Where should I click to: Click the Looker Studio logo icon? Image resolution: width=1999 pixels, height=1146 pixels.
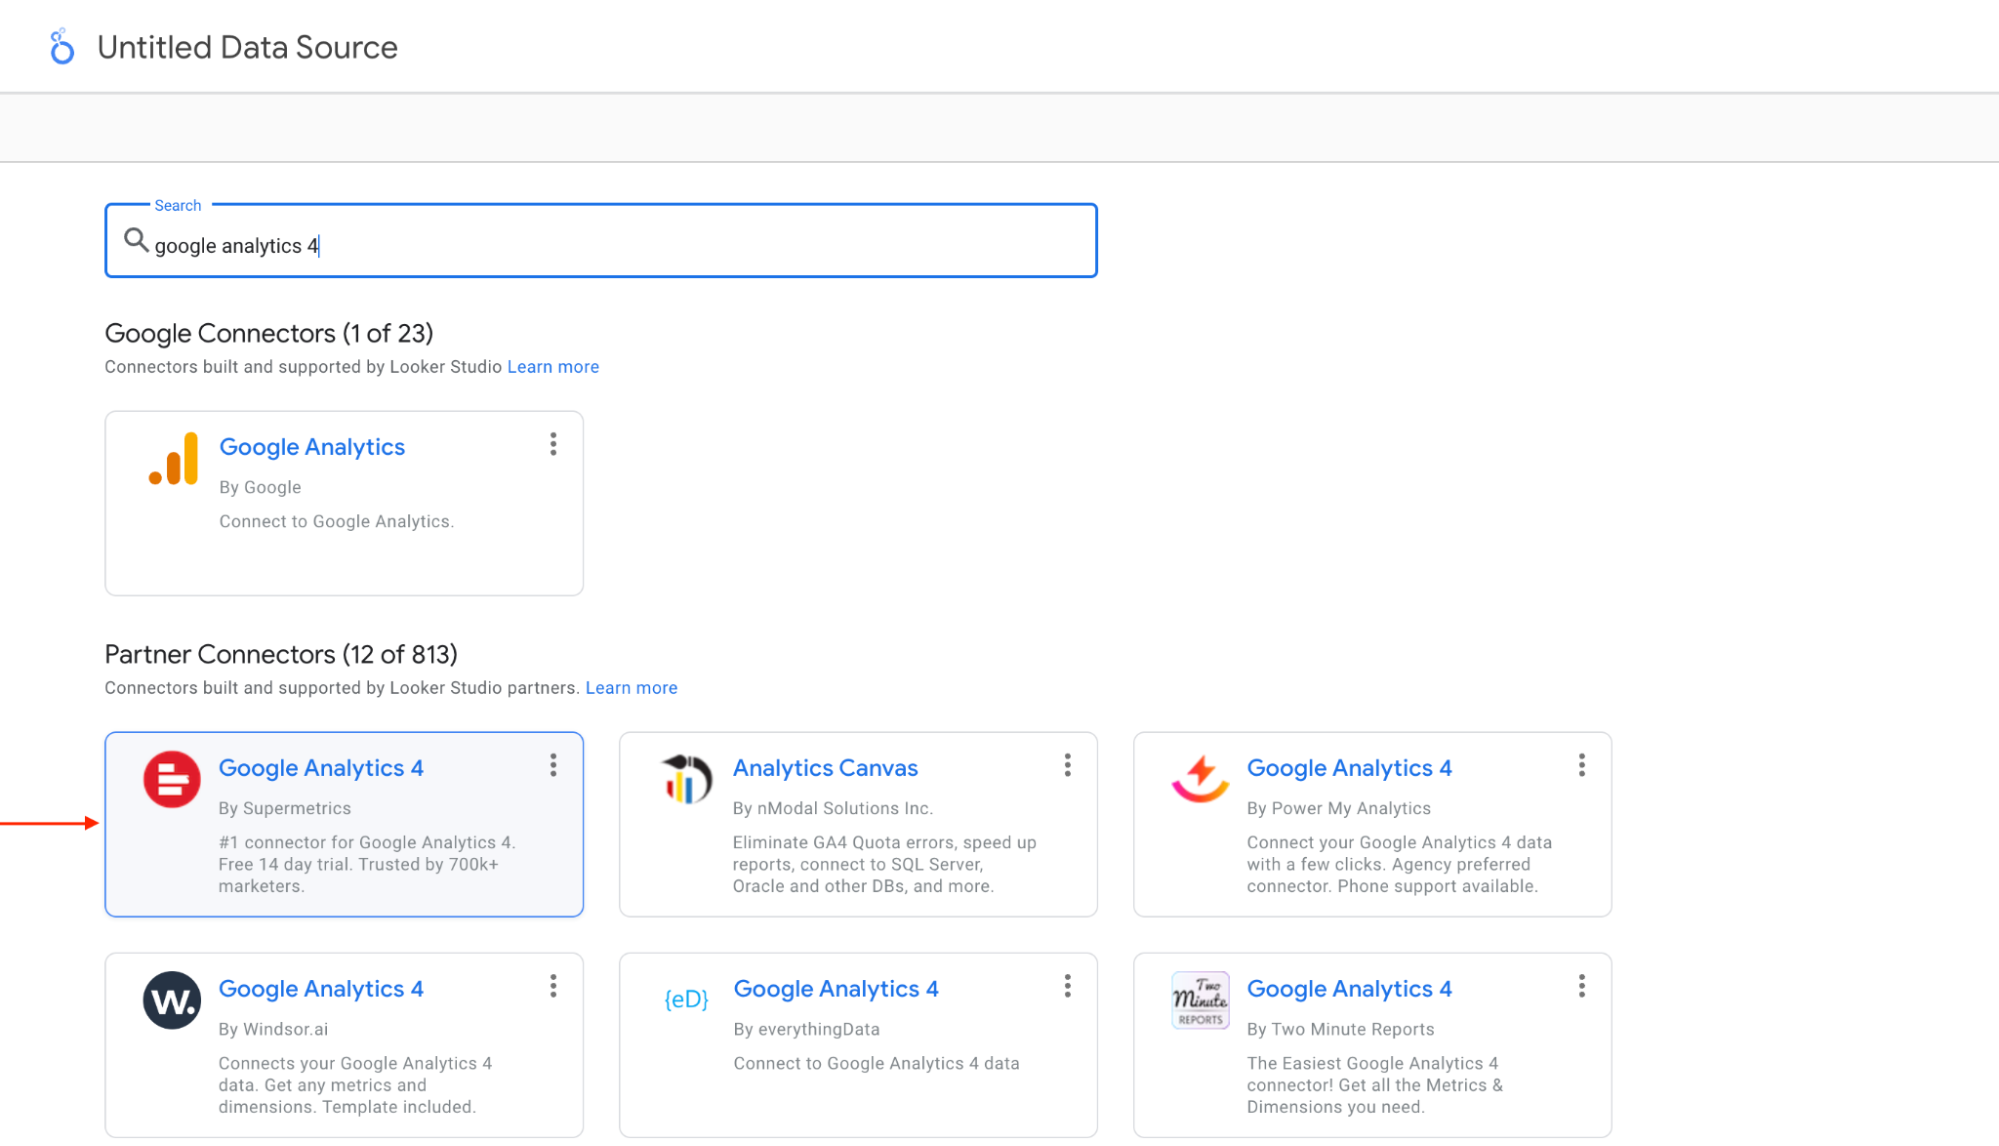pos(62,47)
